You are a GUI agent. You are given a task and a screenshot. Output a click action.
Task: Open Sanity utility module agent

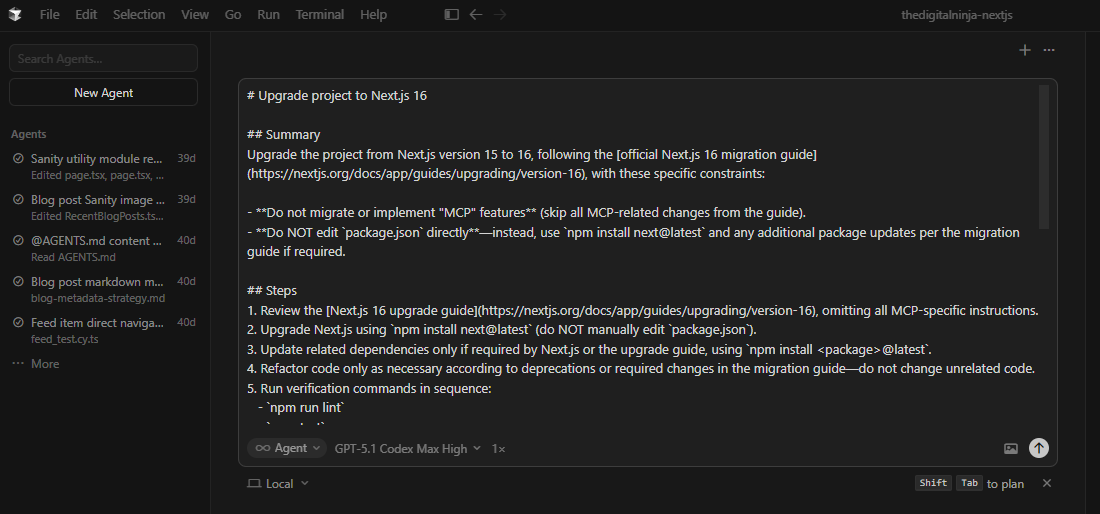103,167
